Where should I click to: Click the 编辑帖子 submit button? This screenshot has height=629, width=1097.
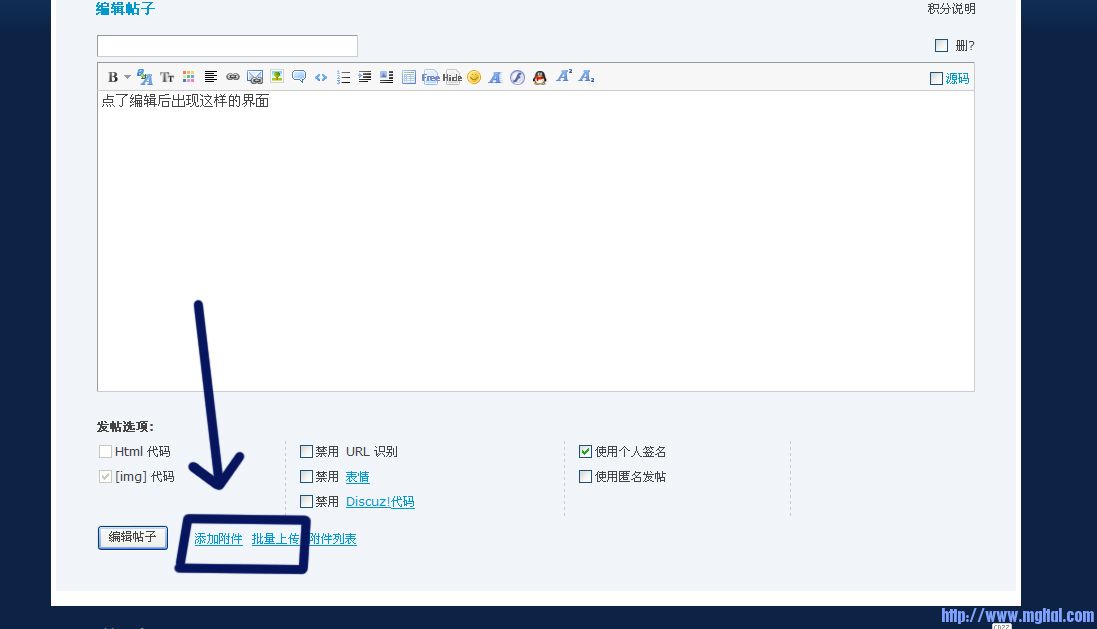click(132, 537)
